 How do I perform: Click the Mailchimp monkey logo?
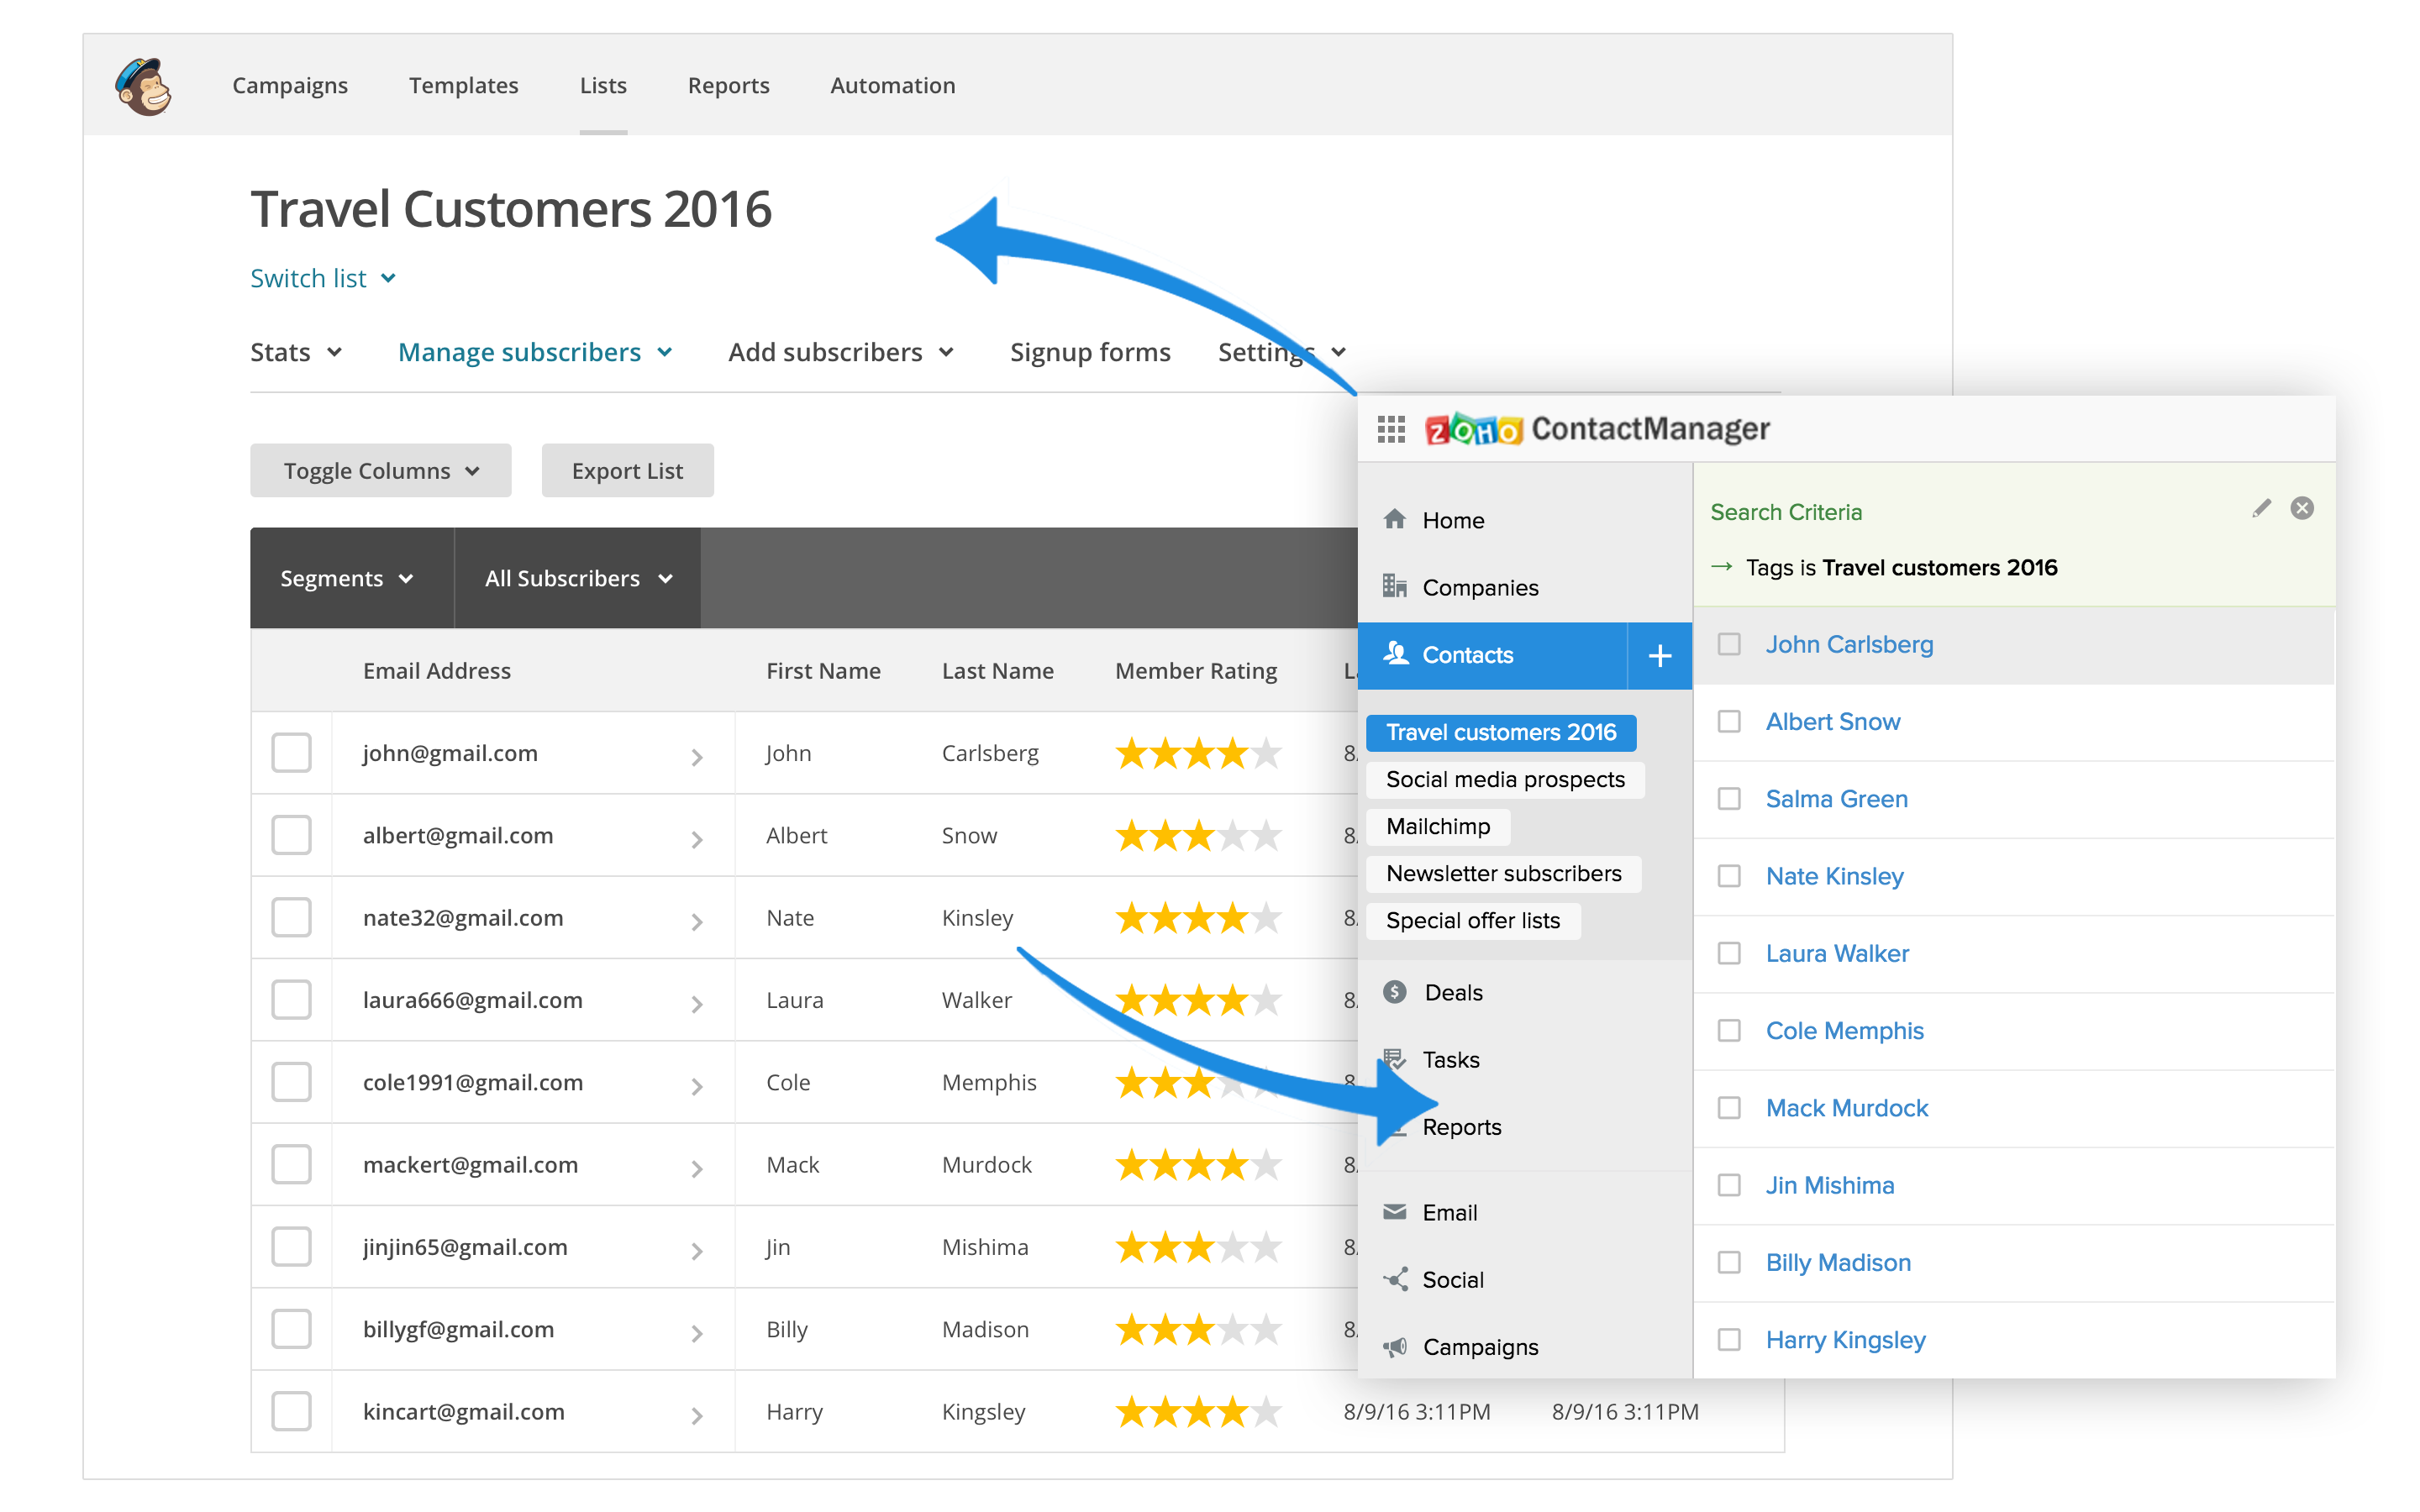[144, 86]
